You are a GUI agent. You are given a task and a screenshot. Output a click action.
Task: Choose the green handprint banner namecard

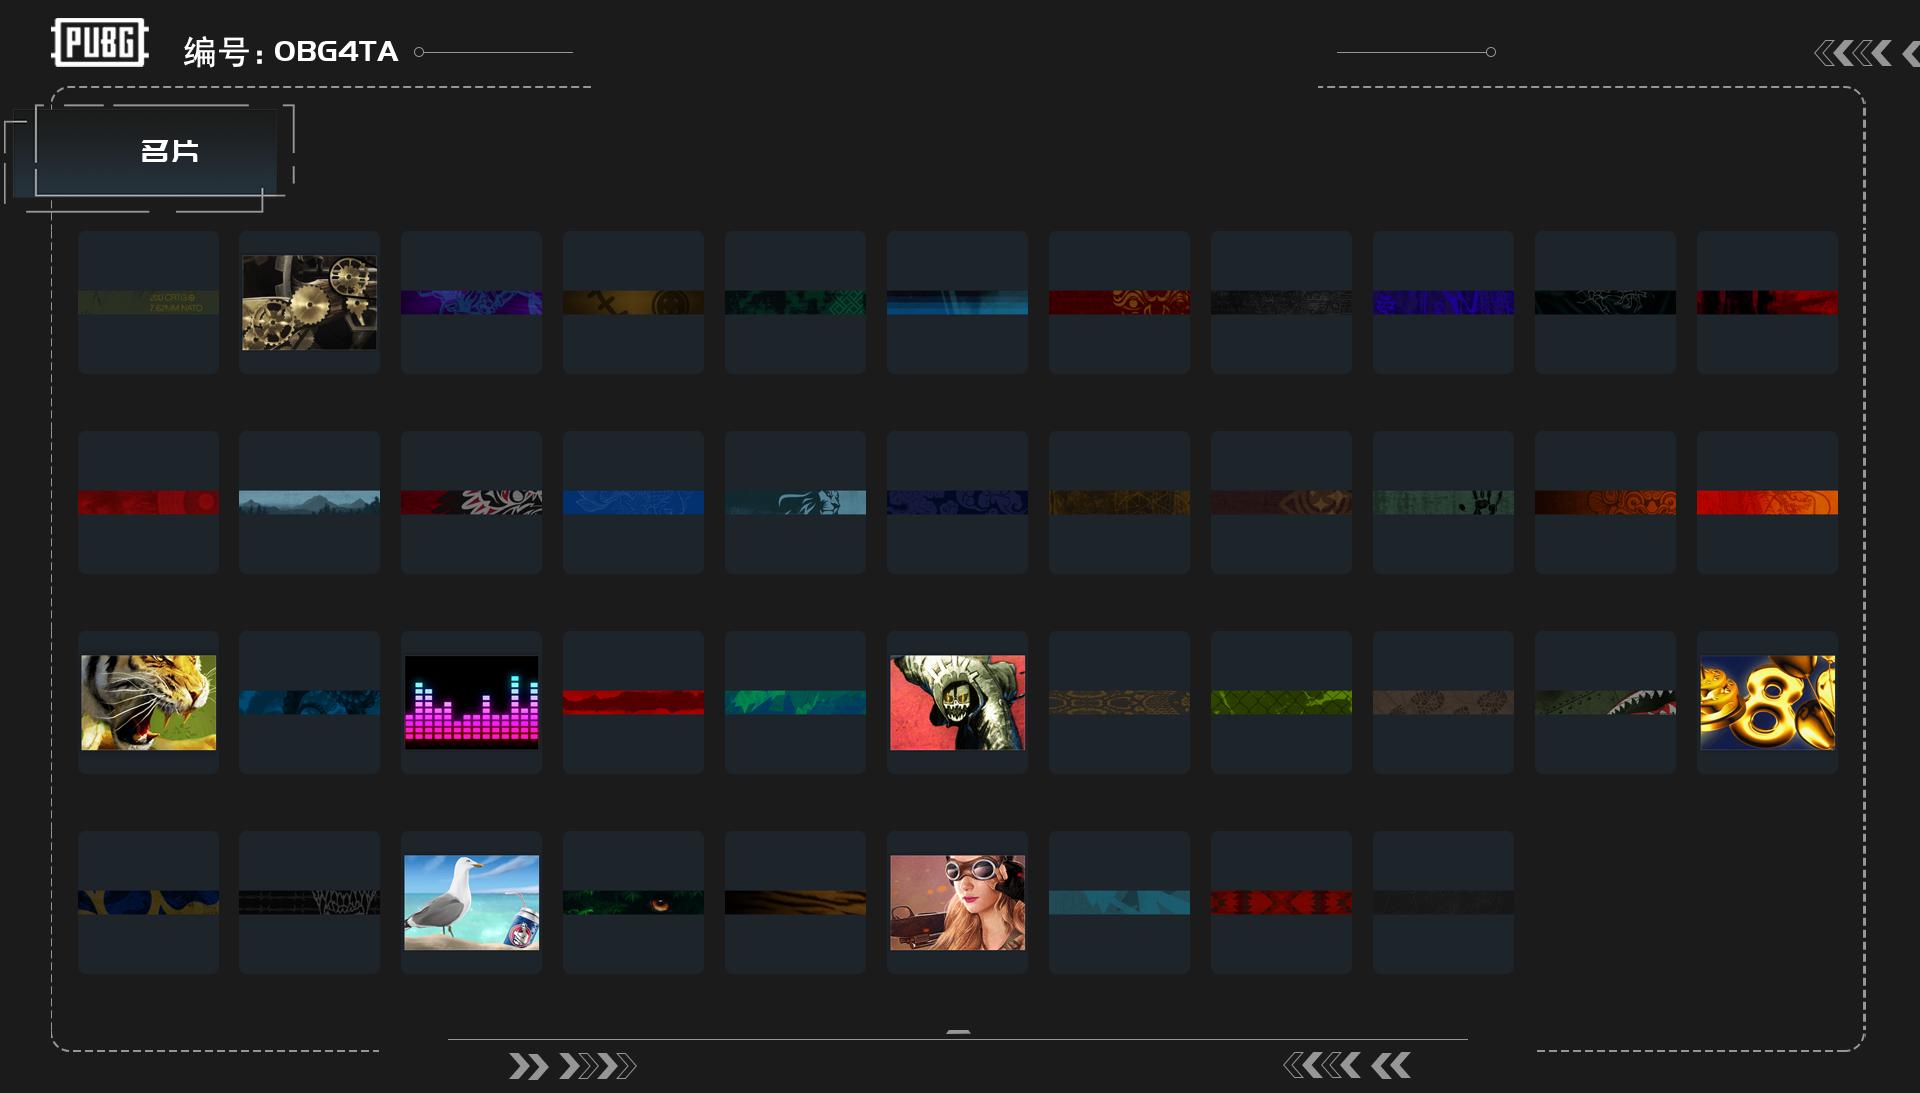tap(1443, 502)
